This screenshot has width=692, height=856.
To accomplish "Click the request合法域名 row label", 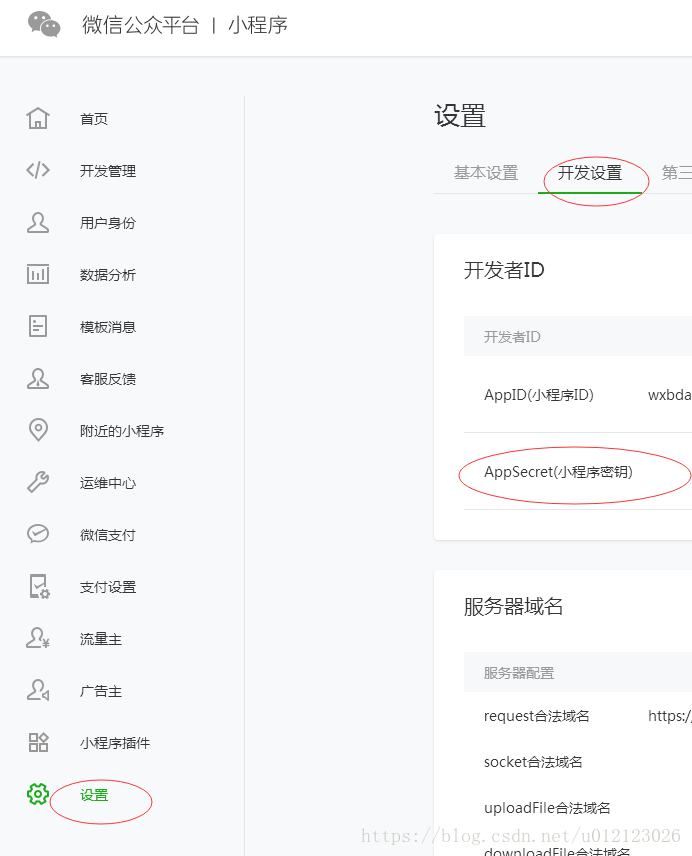I will [536, 716].
